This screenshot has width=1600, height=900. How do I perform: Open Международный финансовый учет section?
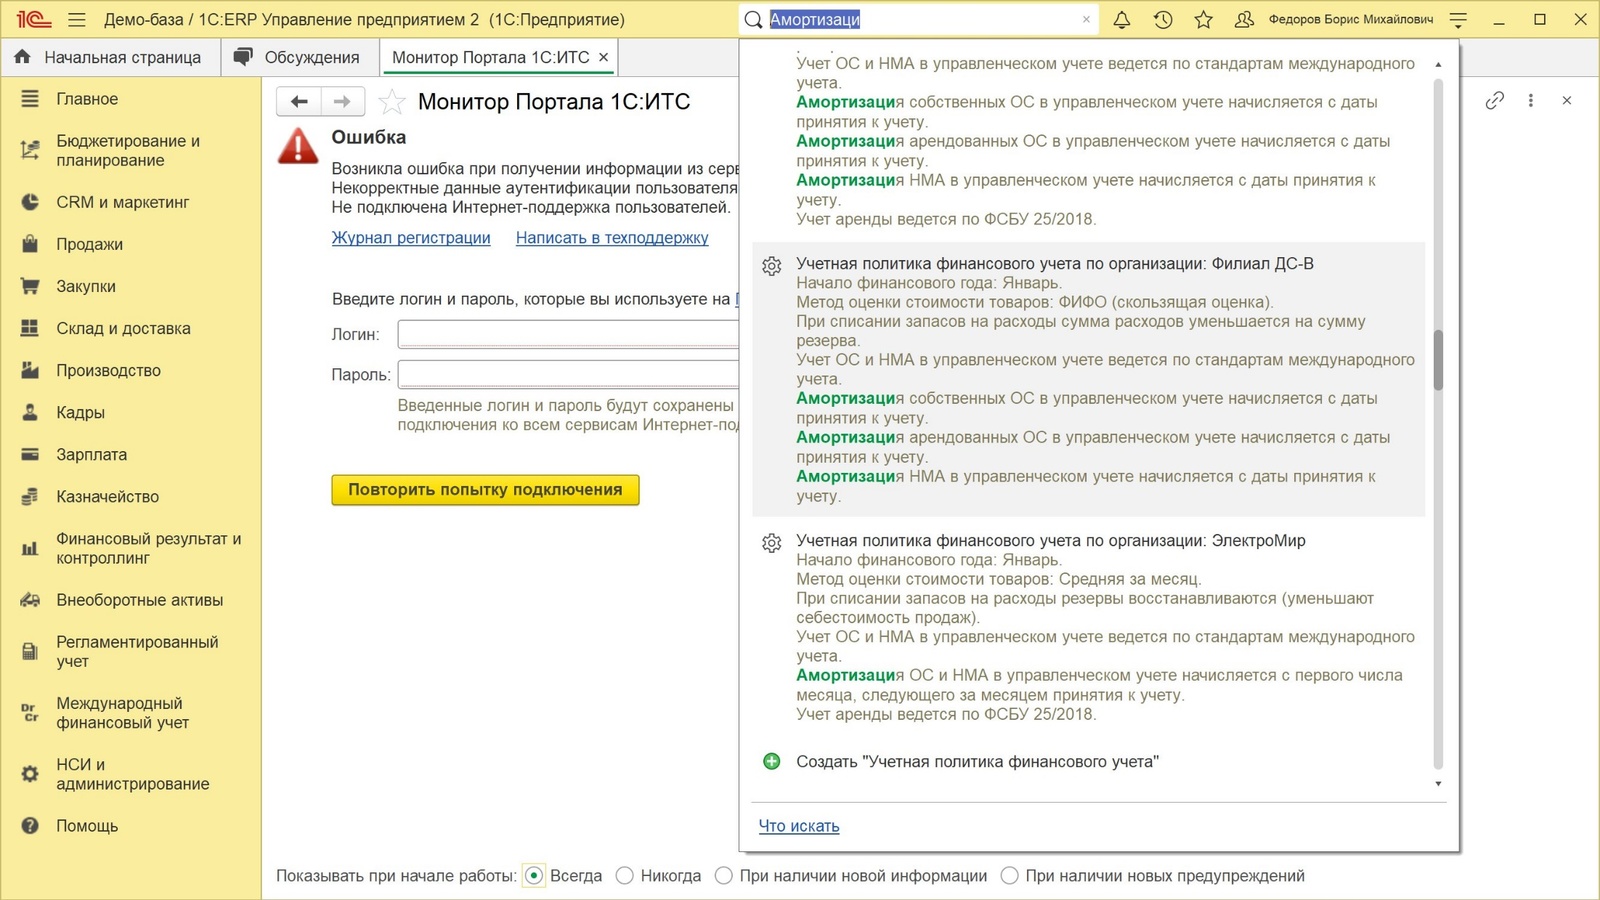point(131,713)
